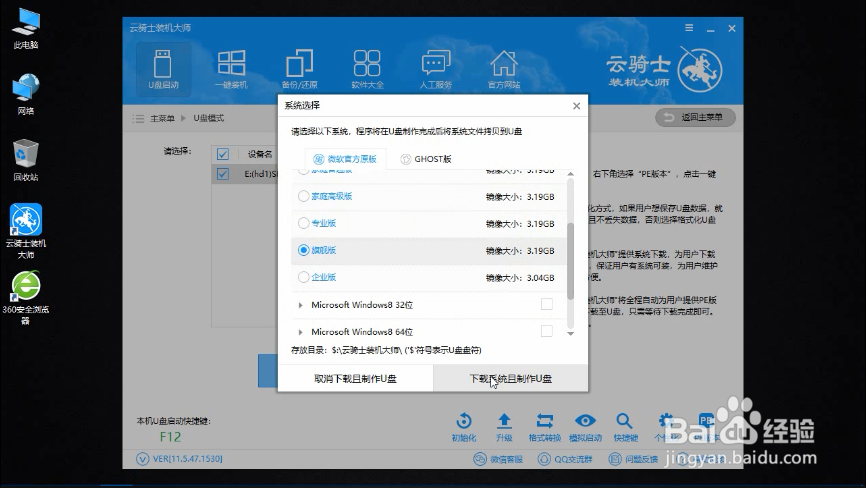Check the Microsoft Windows8 32位 checkbox
Image resolution: width=866 pixels, height=488 pixels.
click(547, 304)
